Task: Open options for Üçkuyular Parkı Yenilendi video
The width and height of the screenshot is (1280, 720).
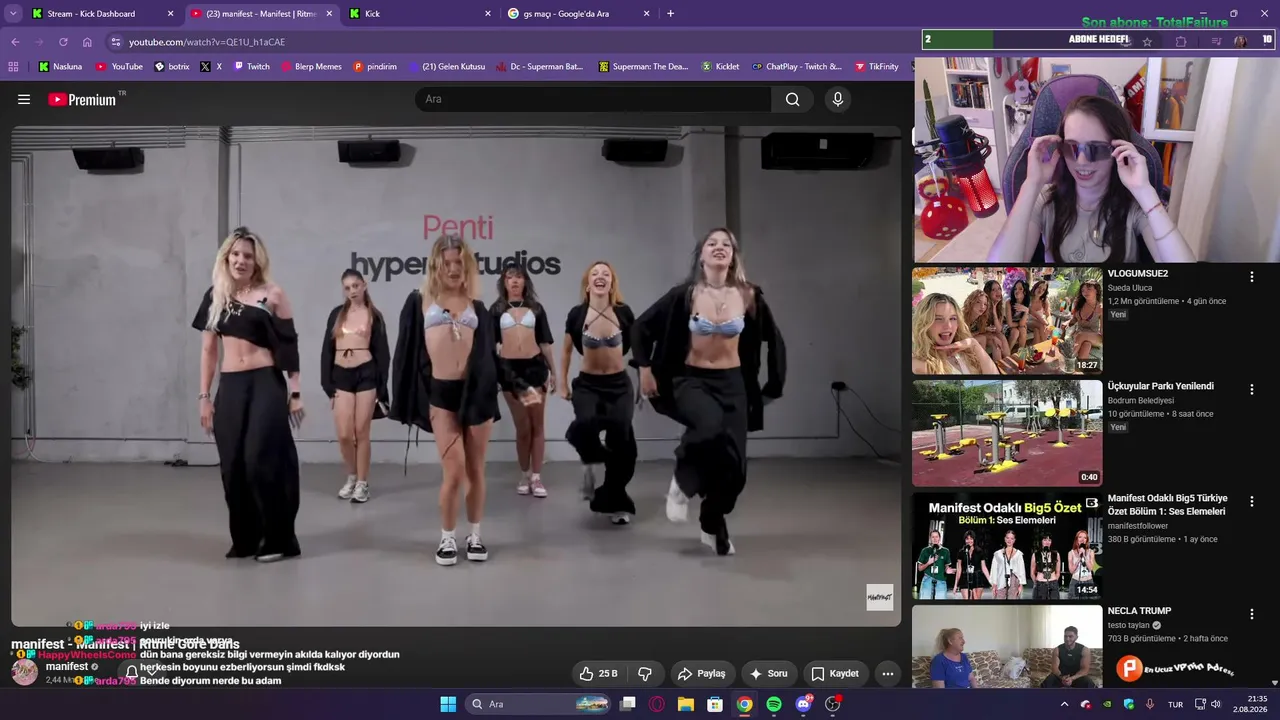Action: pyautogui.click(x=1252, y=389)
